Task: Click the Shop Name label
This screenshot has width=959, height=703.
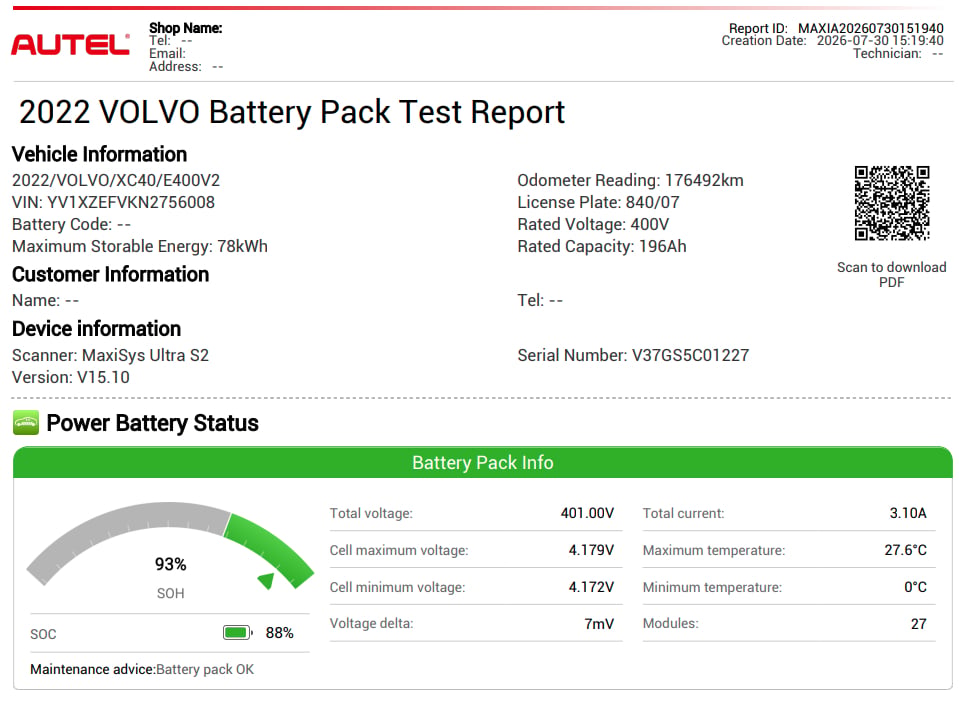Action: click(x=186, y=28)
